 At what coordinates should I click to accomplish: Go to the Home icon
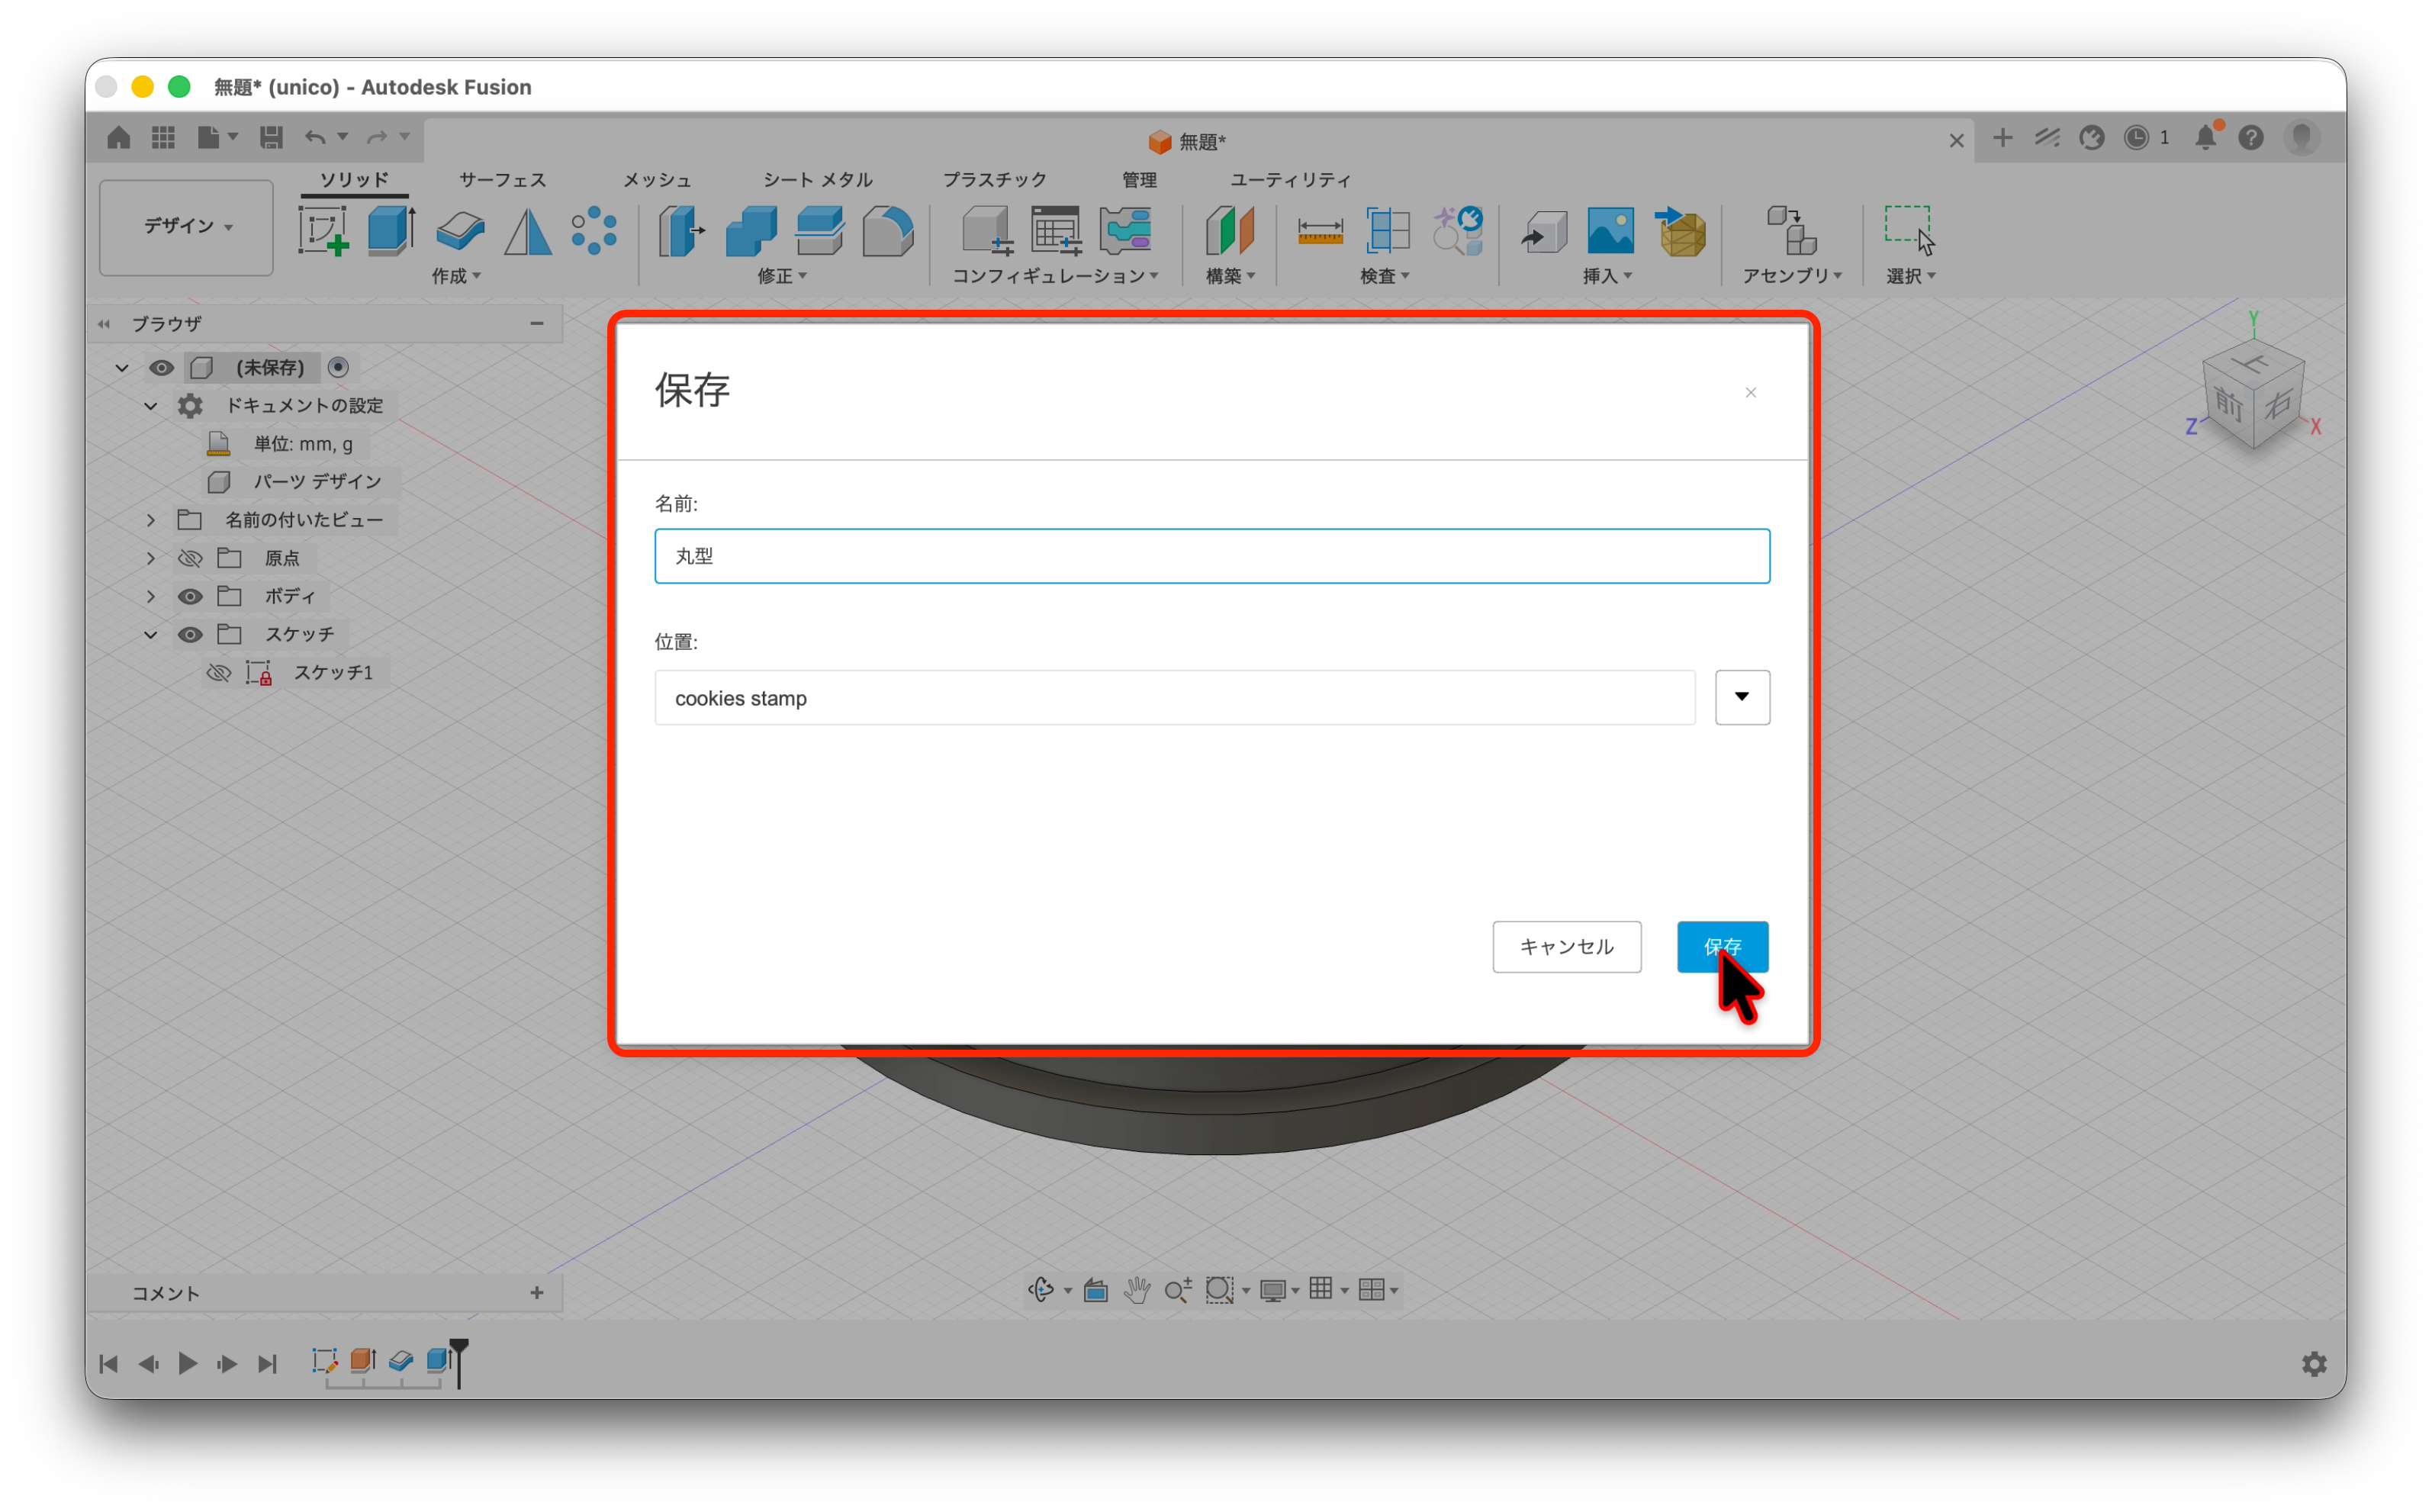(x=119, y=137)
